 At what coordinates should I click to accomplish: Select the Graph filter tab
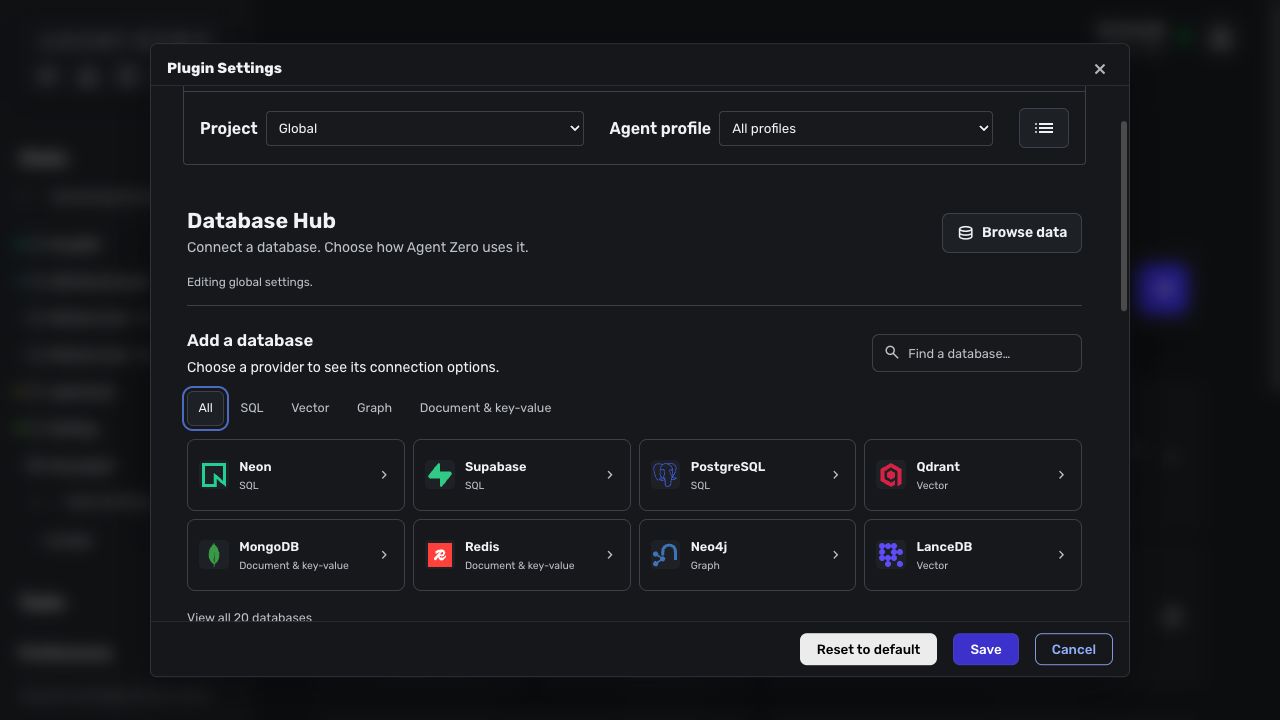[374, 408]
